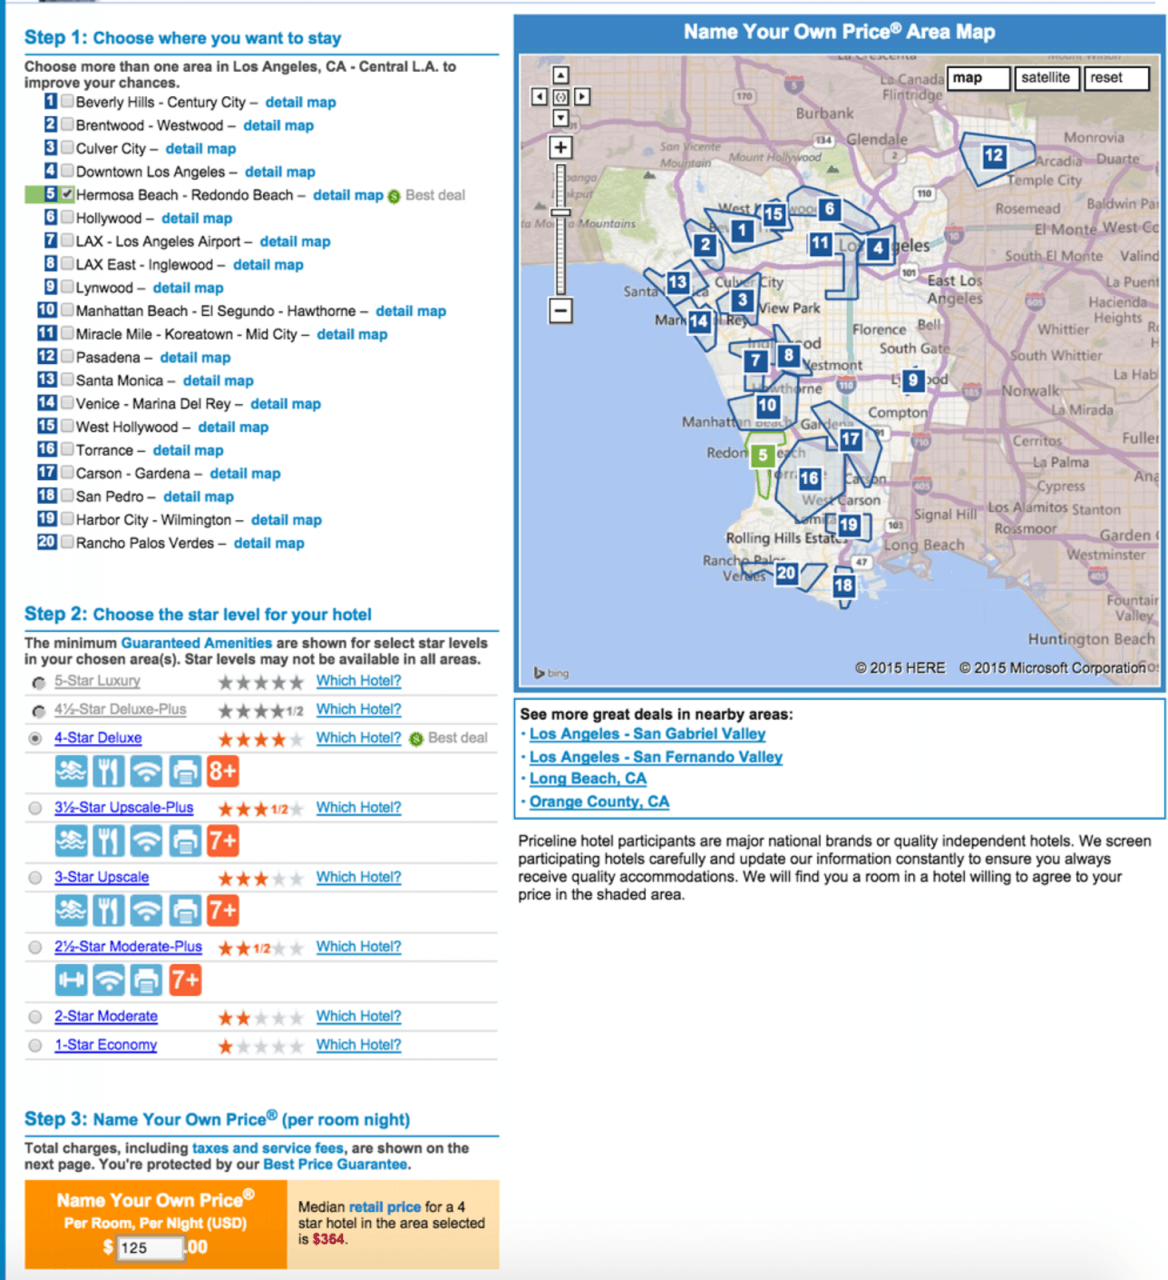Select the 4-Star Deluxe radio button
This screenshot has height=1280, width=1168.
[36, 738]
